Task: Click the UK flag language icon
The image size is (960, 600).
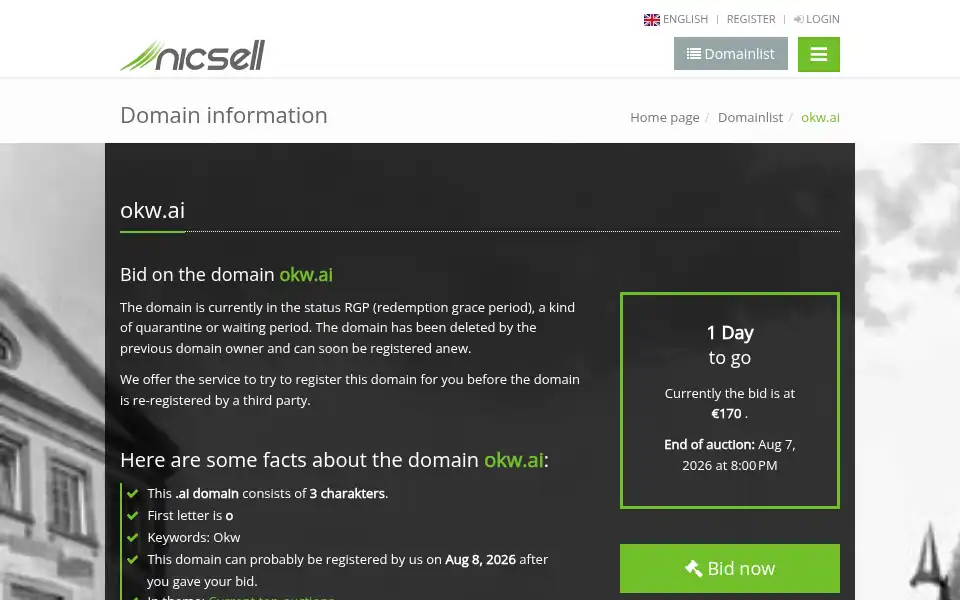Action: [x=651, y=20]
